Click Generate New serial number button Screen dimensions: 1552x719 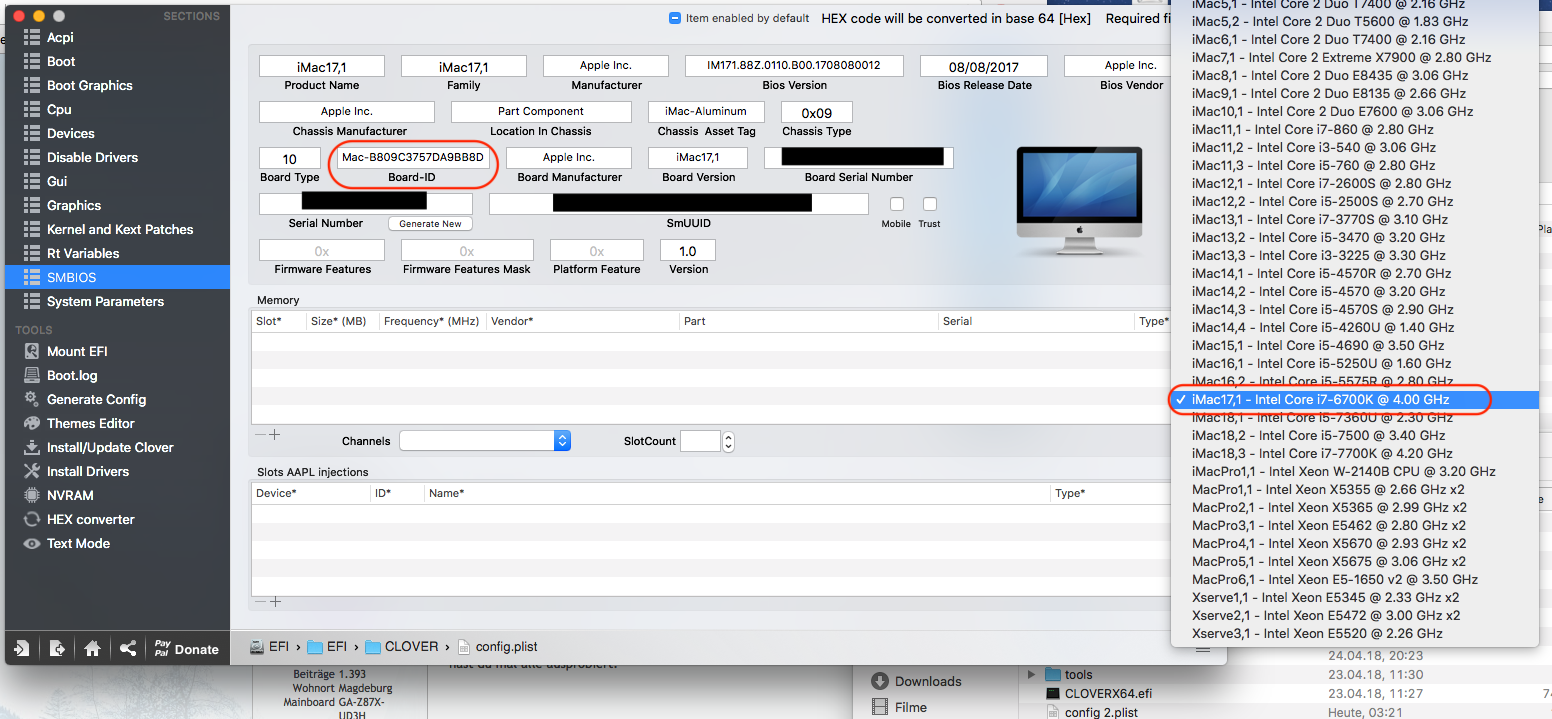pos(430,224)
